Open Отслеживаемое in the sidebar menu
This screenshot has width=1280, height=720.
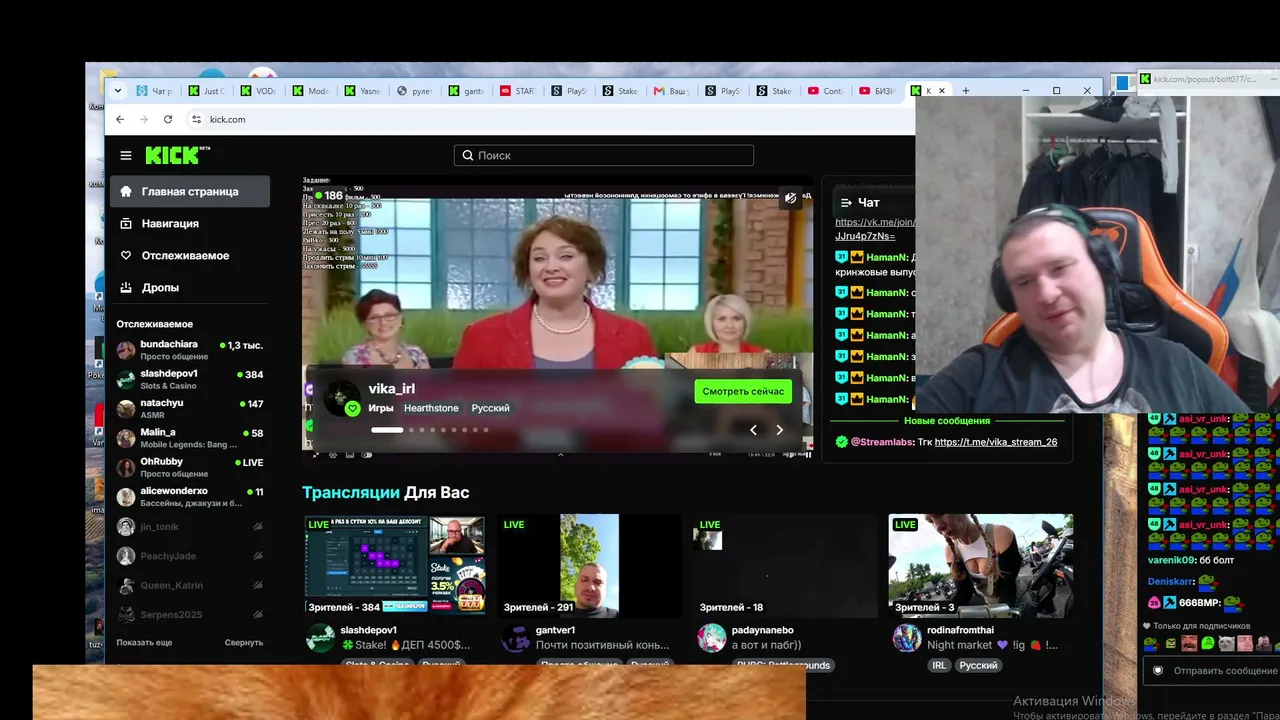[189, 255]
